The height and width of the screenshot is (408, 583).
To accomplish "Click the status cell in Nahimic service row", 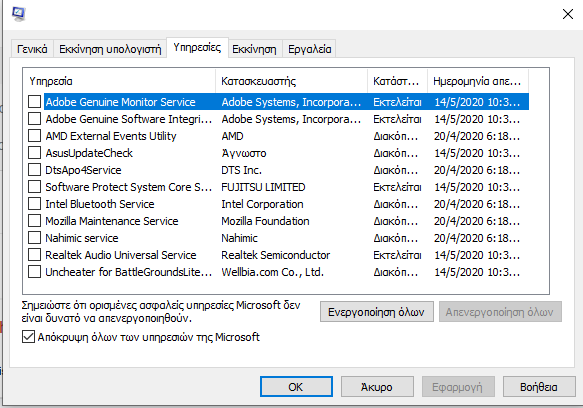I will [396, 238].
